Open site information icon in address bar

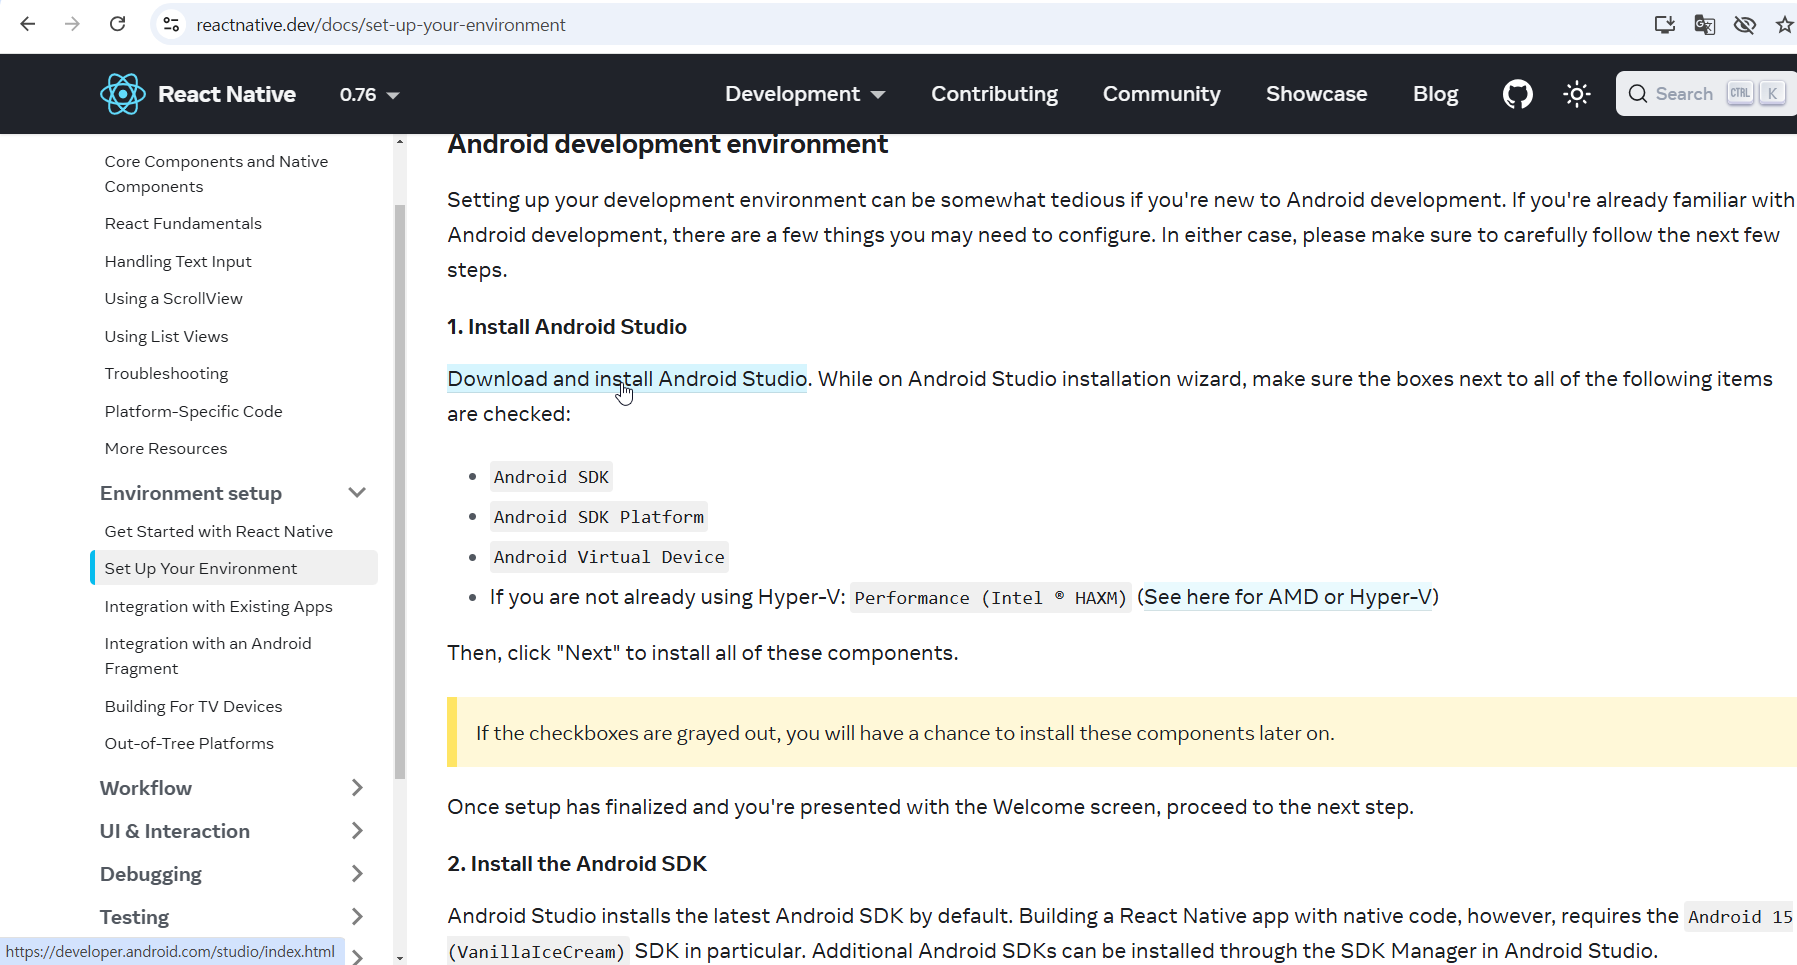coord(172,24)
